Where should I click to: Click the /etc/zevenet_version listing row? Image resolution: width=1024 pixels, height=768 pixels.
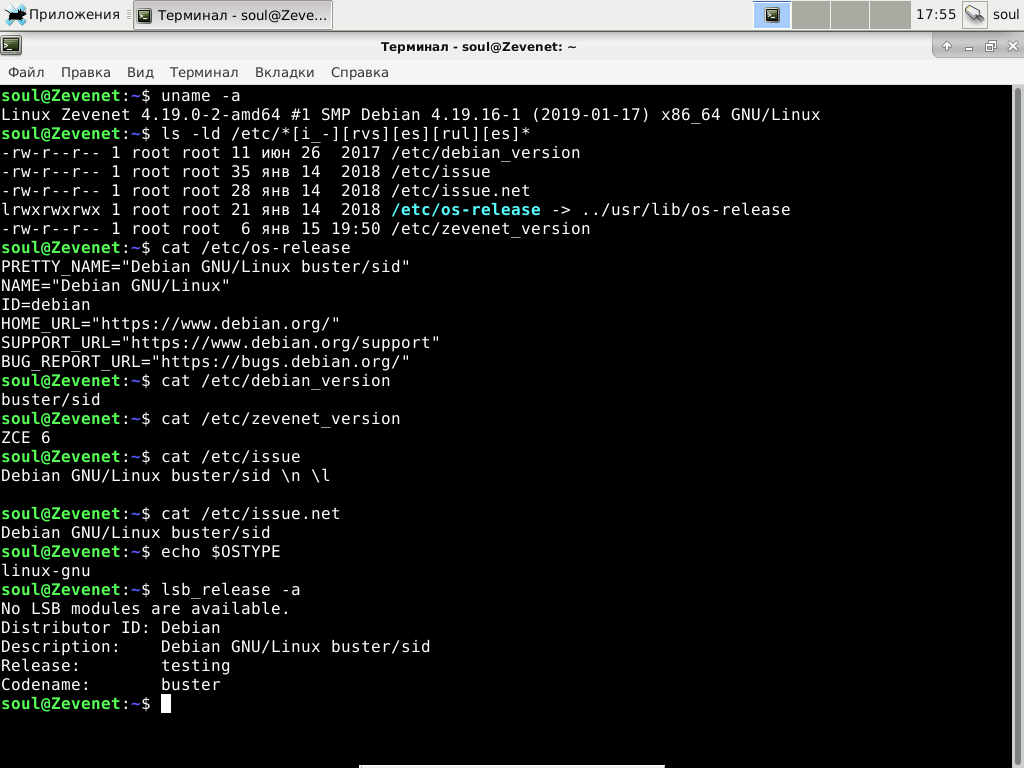tap(296, 229)
